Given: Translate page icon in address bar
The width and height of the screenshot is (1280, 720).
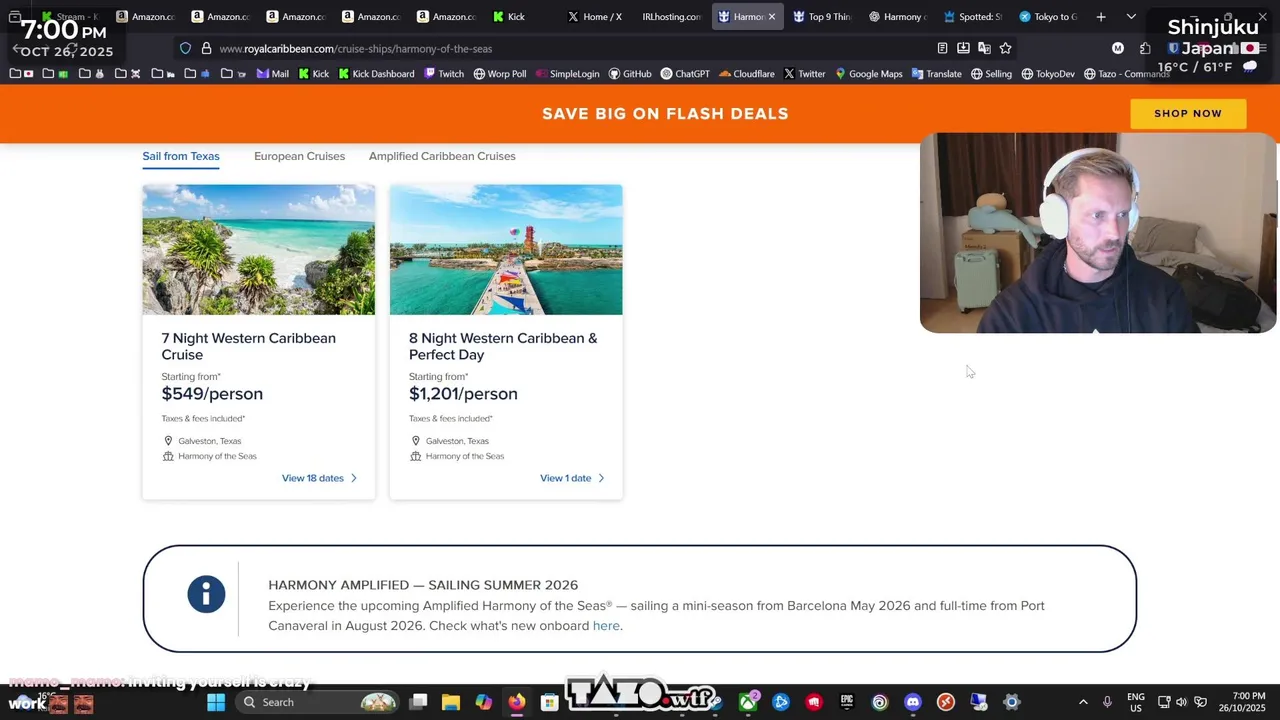Looking at the screenshot, I should click(x=984, y=48).
